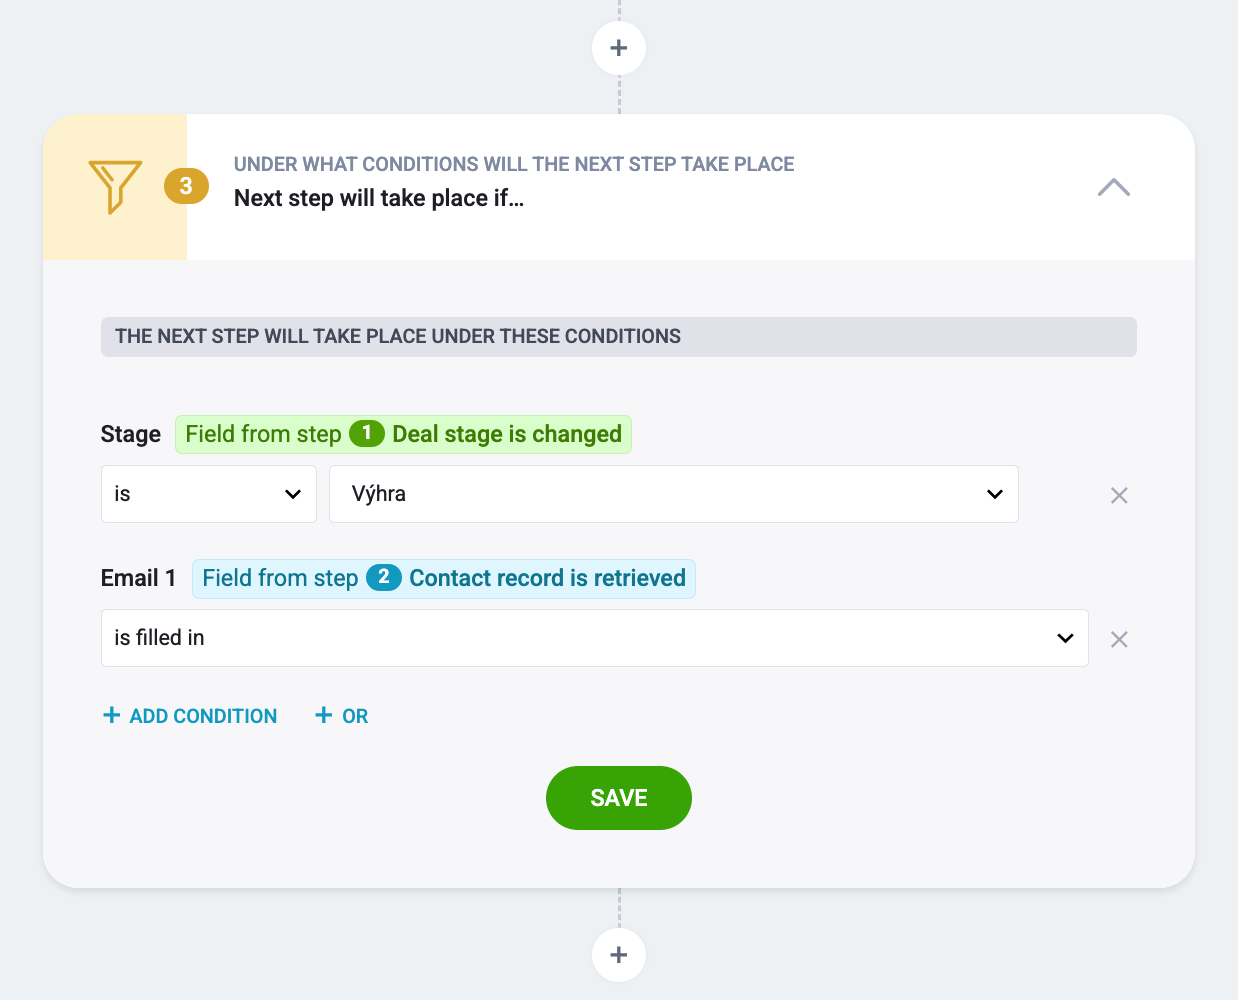
Task: Click the OR link to add alternative
Action: [342, 716]
